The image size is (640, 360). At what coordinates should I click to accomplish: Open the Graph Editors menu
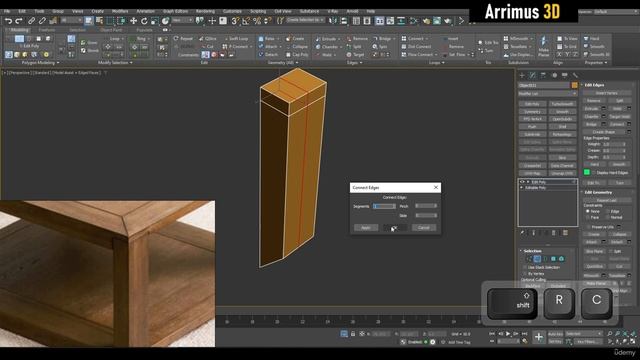(x=175, y=11)
